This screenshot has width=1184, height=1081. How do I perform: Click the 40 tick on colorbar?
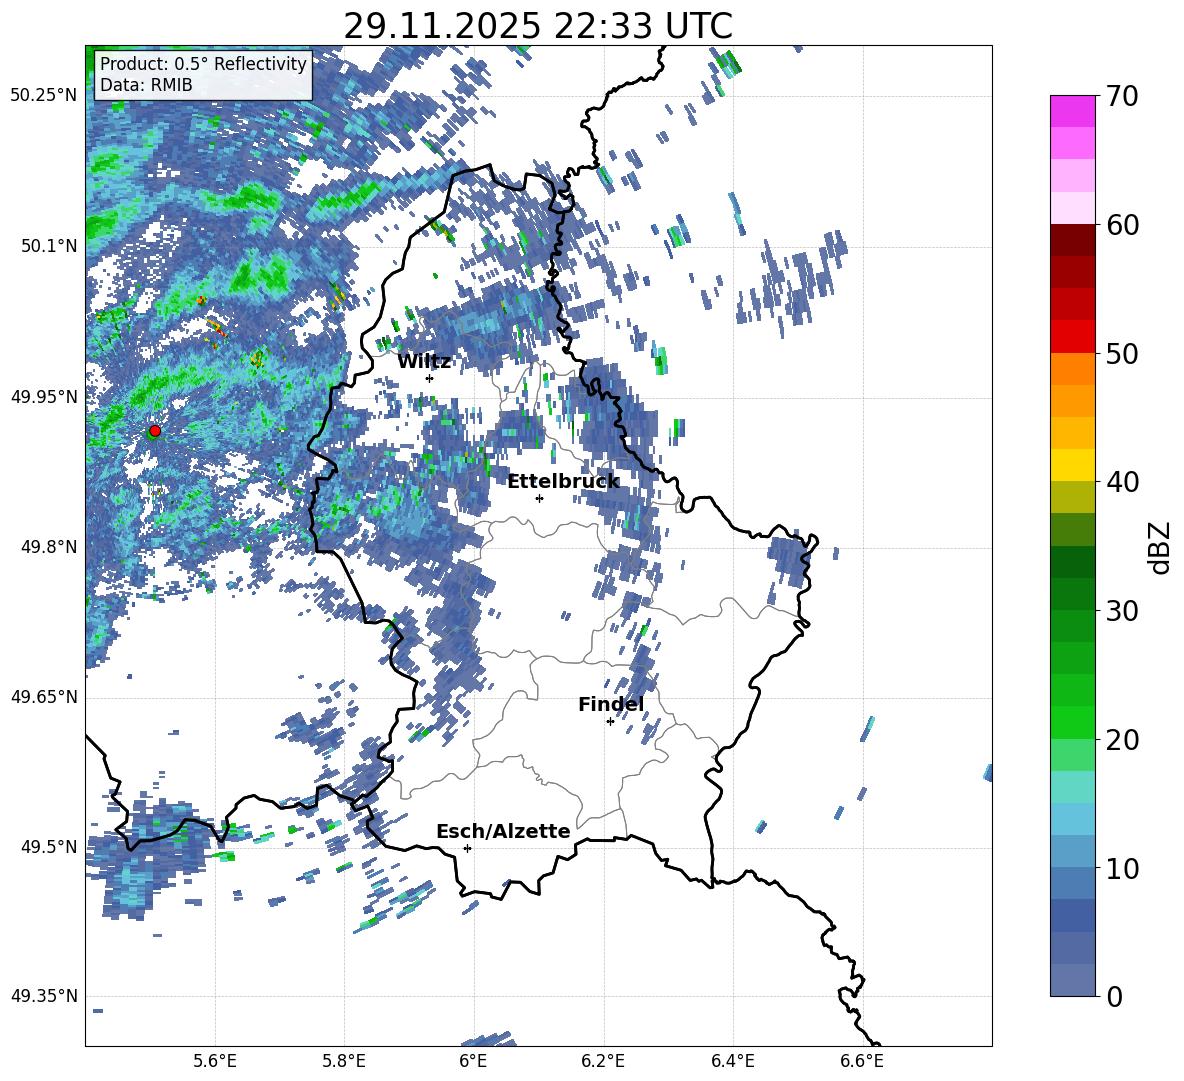[x=1123, y=482]
